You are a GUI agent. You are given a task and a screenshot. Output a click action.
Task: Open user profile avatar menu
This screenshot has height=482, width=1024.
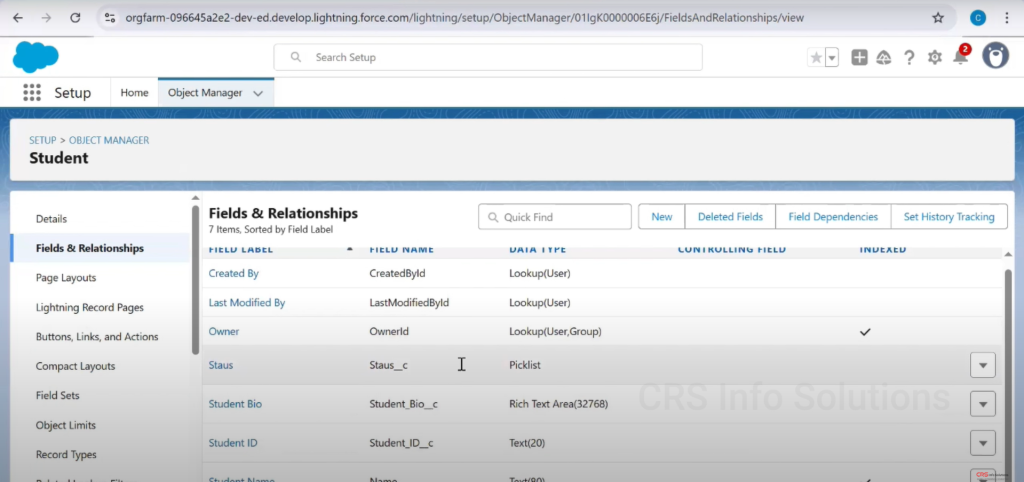[x=995, y=56]
